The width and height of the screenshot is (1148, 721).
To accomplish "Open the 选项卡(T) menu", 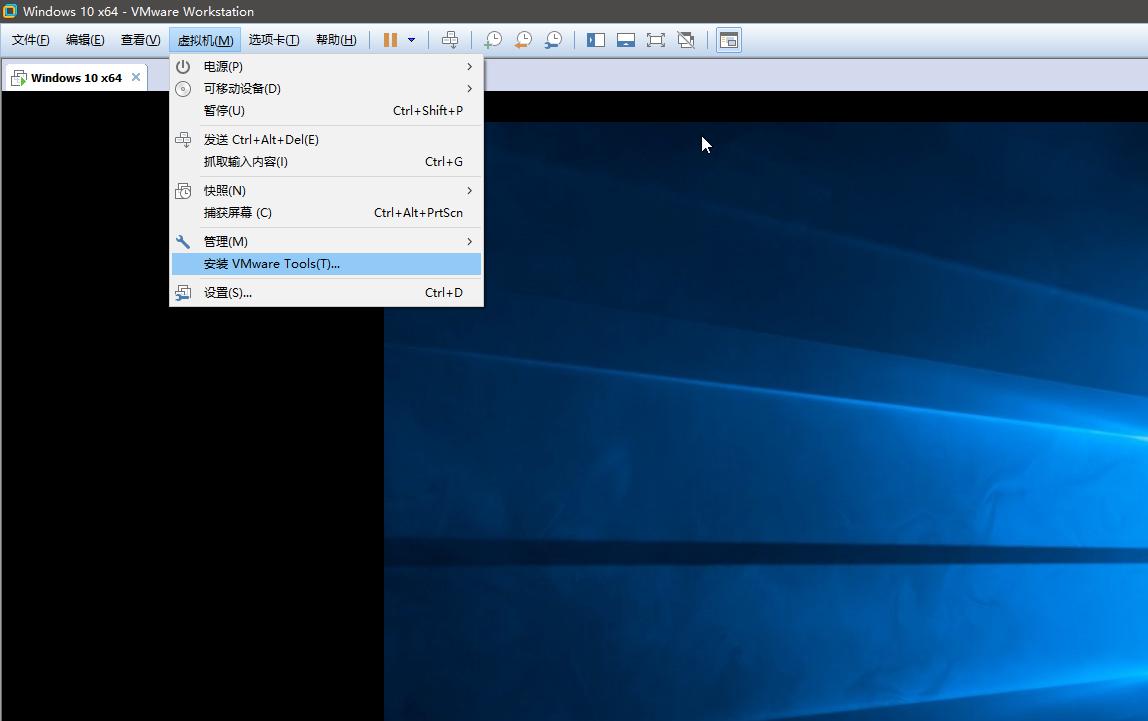I will pyautogui.click(x=274, y=40).
